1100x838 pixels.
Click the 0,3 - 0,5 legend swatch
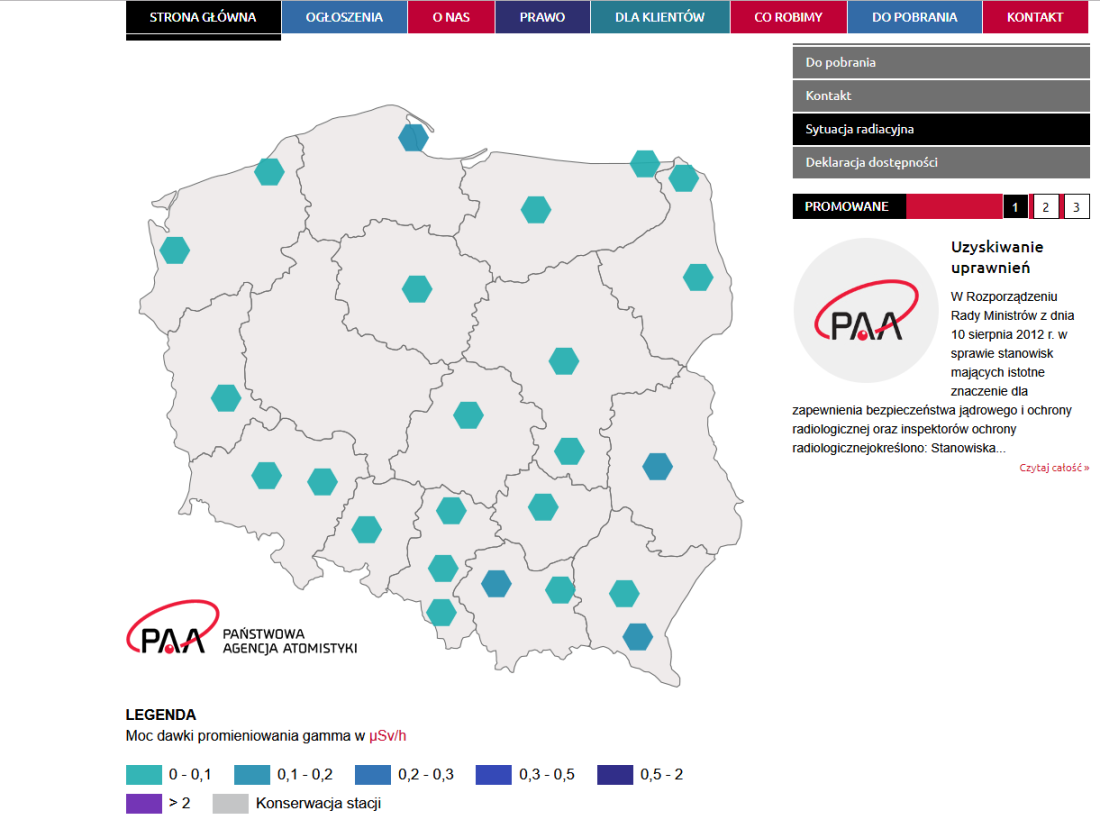coord(493,775)
